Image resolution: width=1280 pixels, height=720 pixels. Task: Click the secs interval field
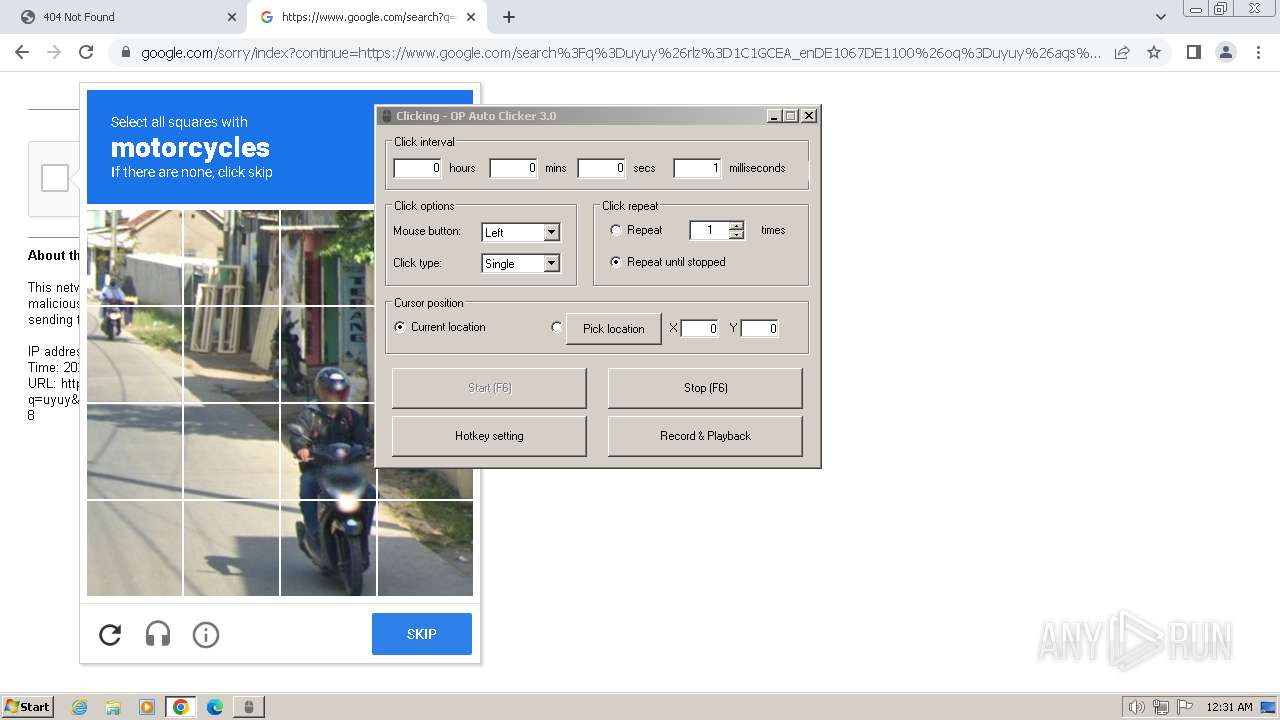[602, 168]
